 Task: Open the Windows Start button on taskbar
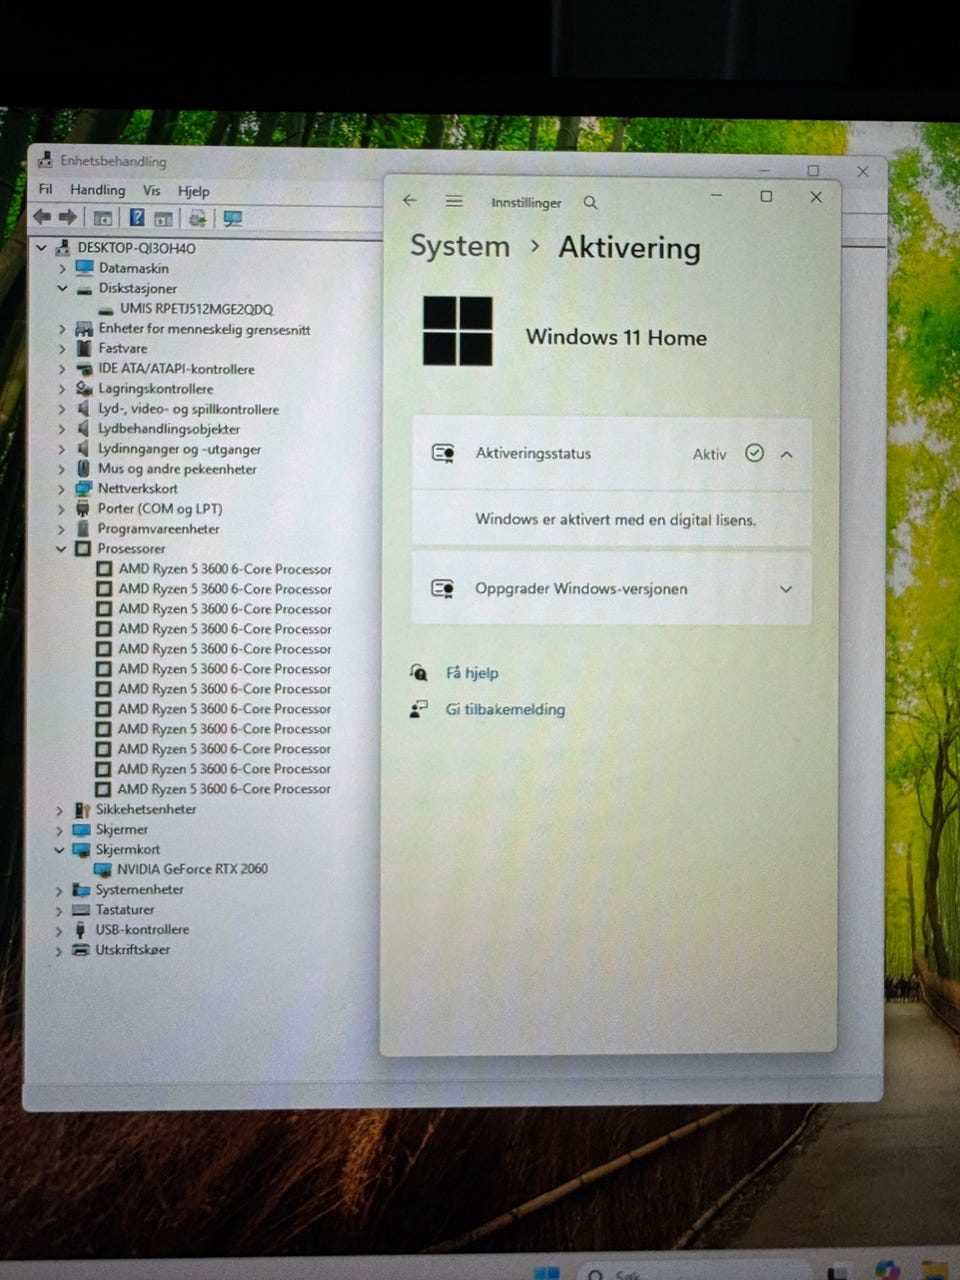click(x=546, y=1273)
